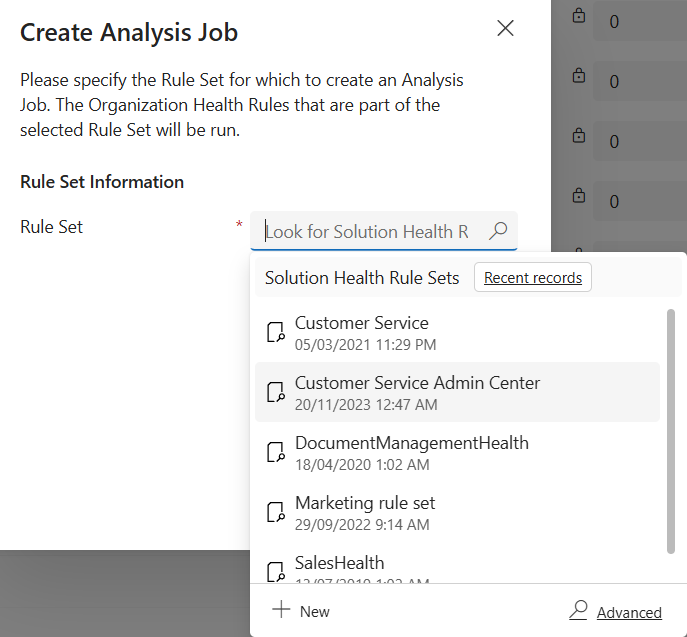Click the Customer Service Admin Center record icon
This screenshot has height=637, width=687.
(276, 393)
